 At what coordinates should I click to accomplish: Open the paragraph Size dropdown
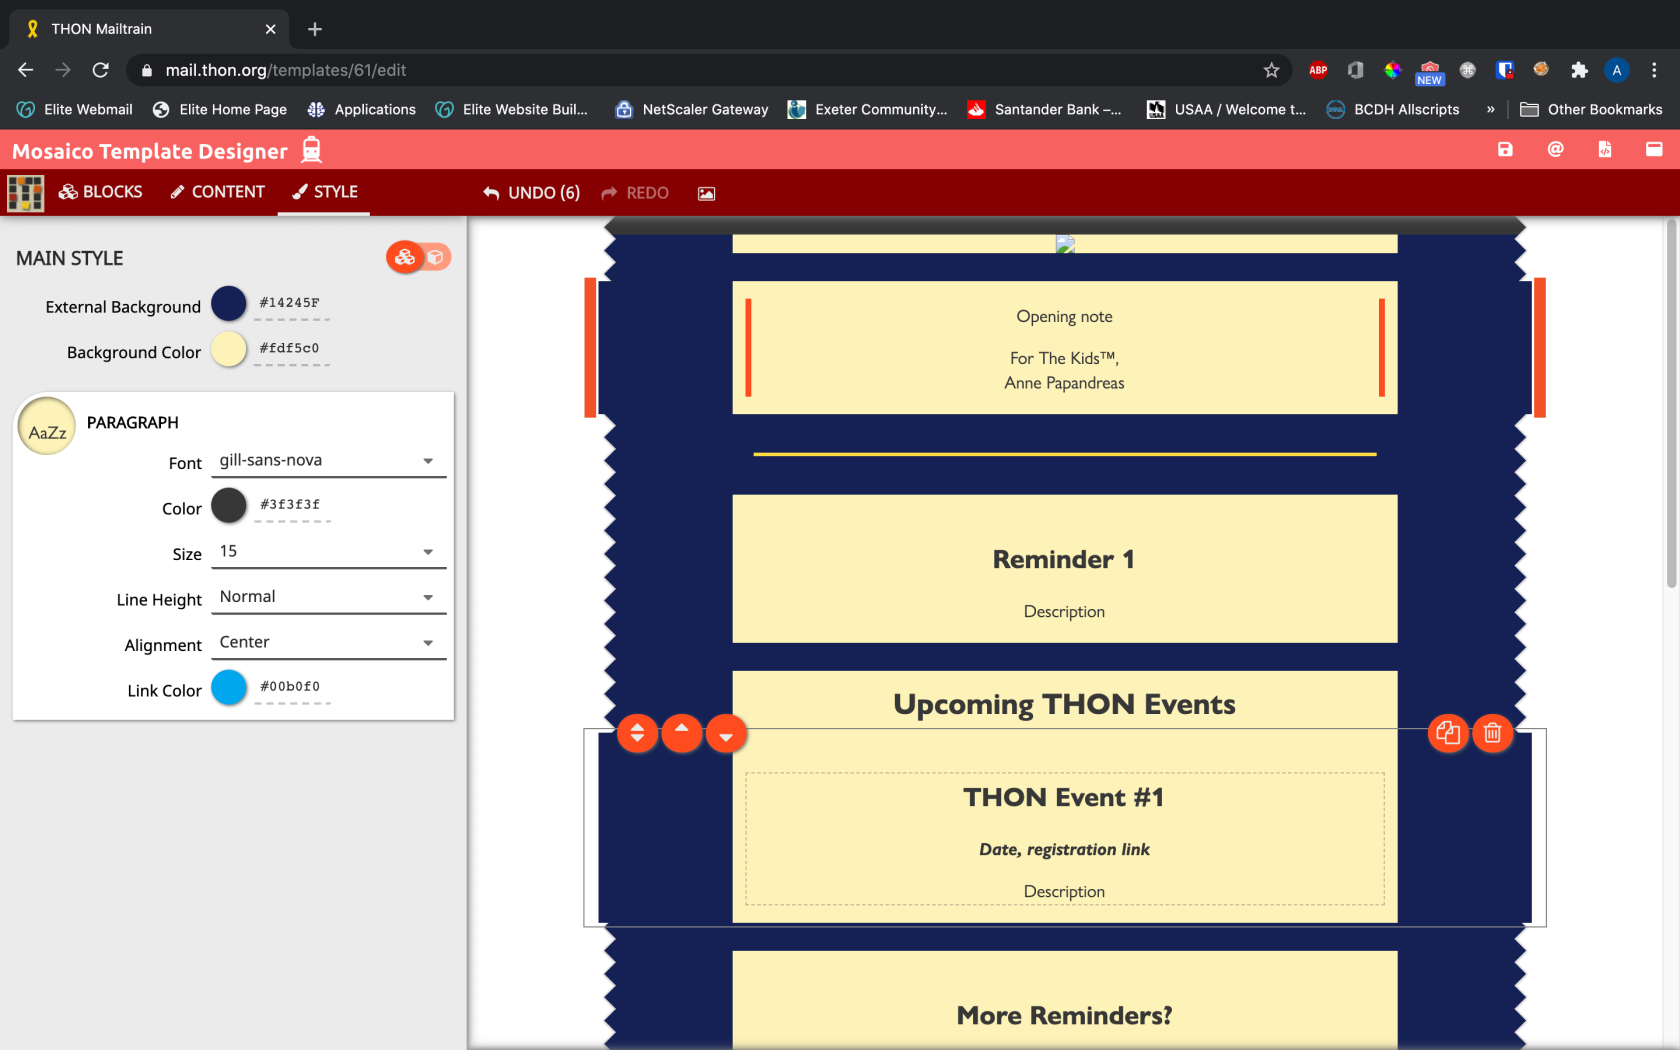click(329, 552)
